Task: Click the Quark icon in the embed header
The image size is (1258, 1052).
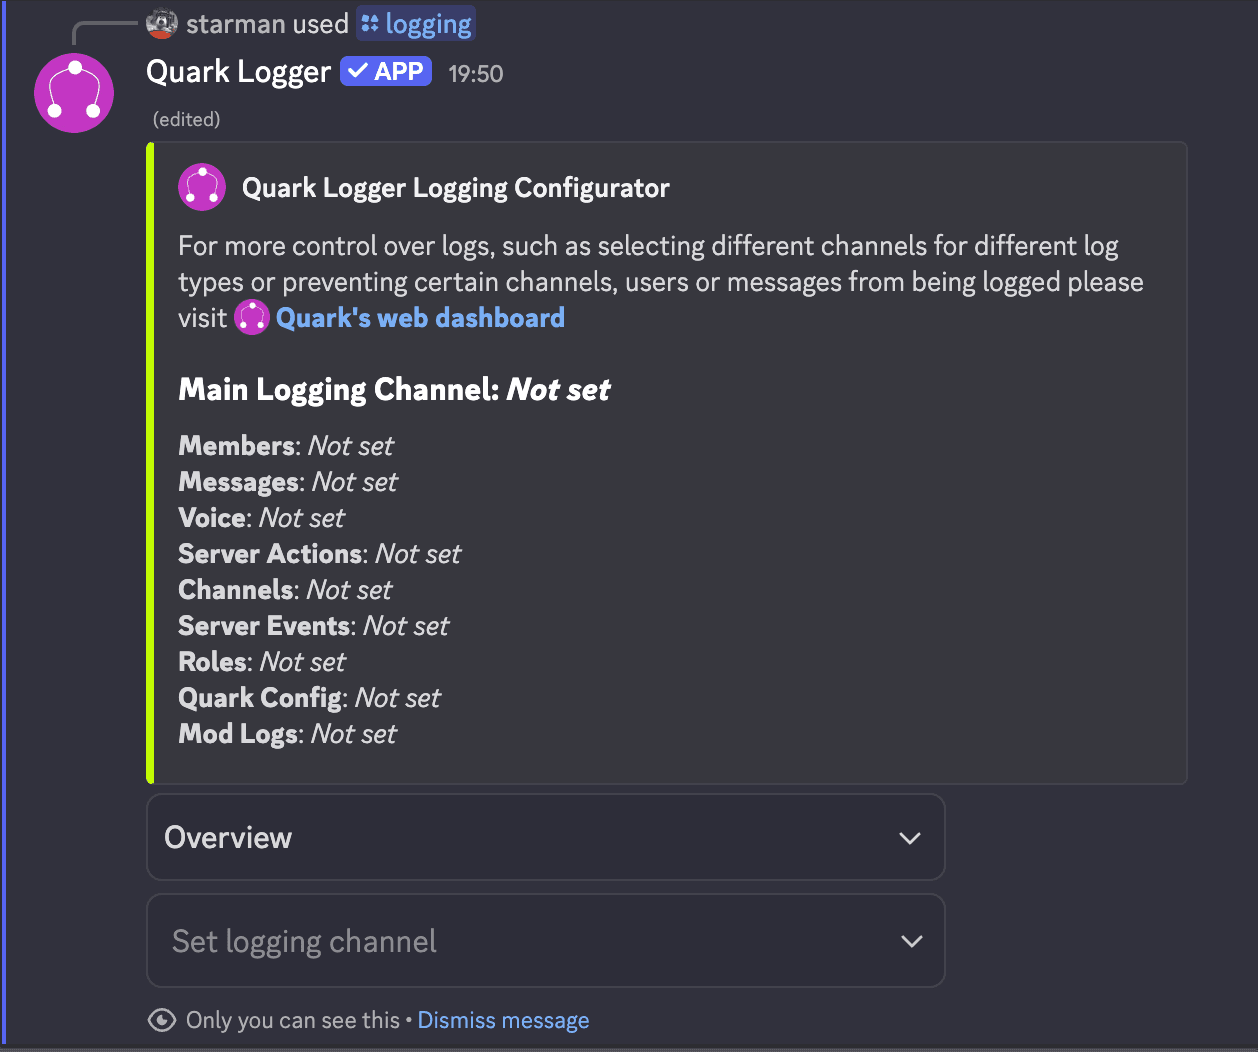Action: pos(202,187)
